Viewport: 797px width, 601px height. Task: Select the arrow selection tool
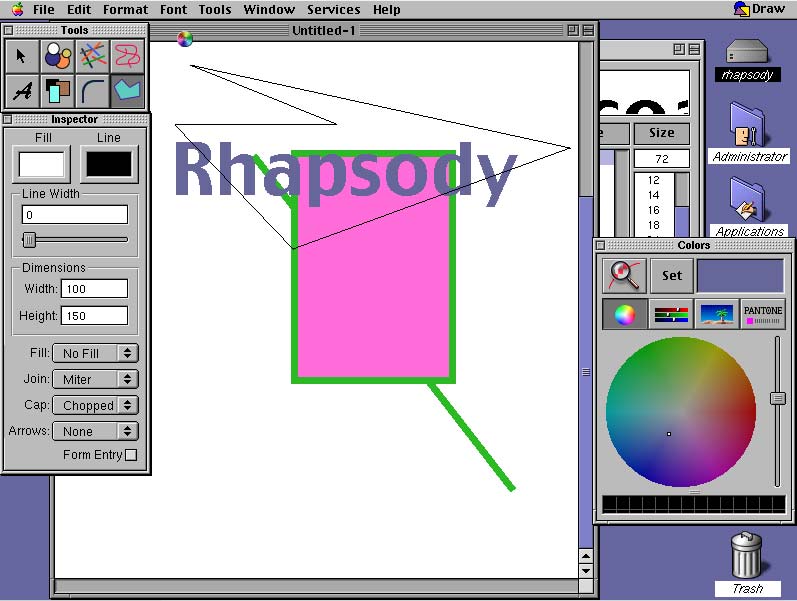pos(22,56)
